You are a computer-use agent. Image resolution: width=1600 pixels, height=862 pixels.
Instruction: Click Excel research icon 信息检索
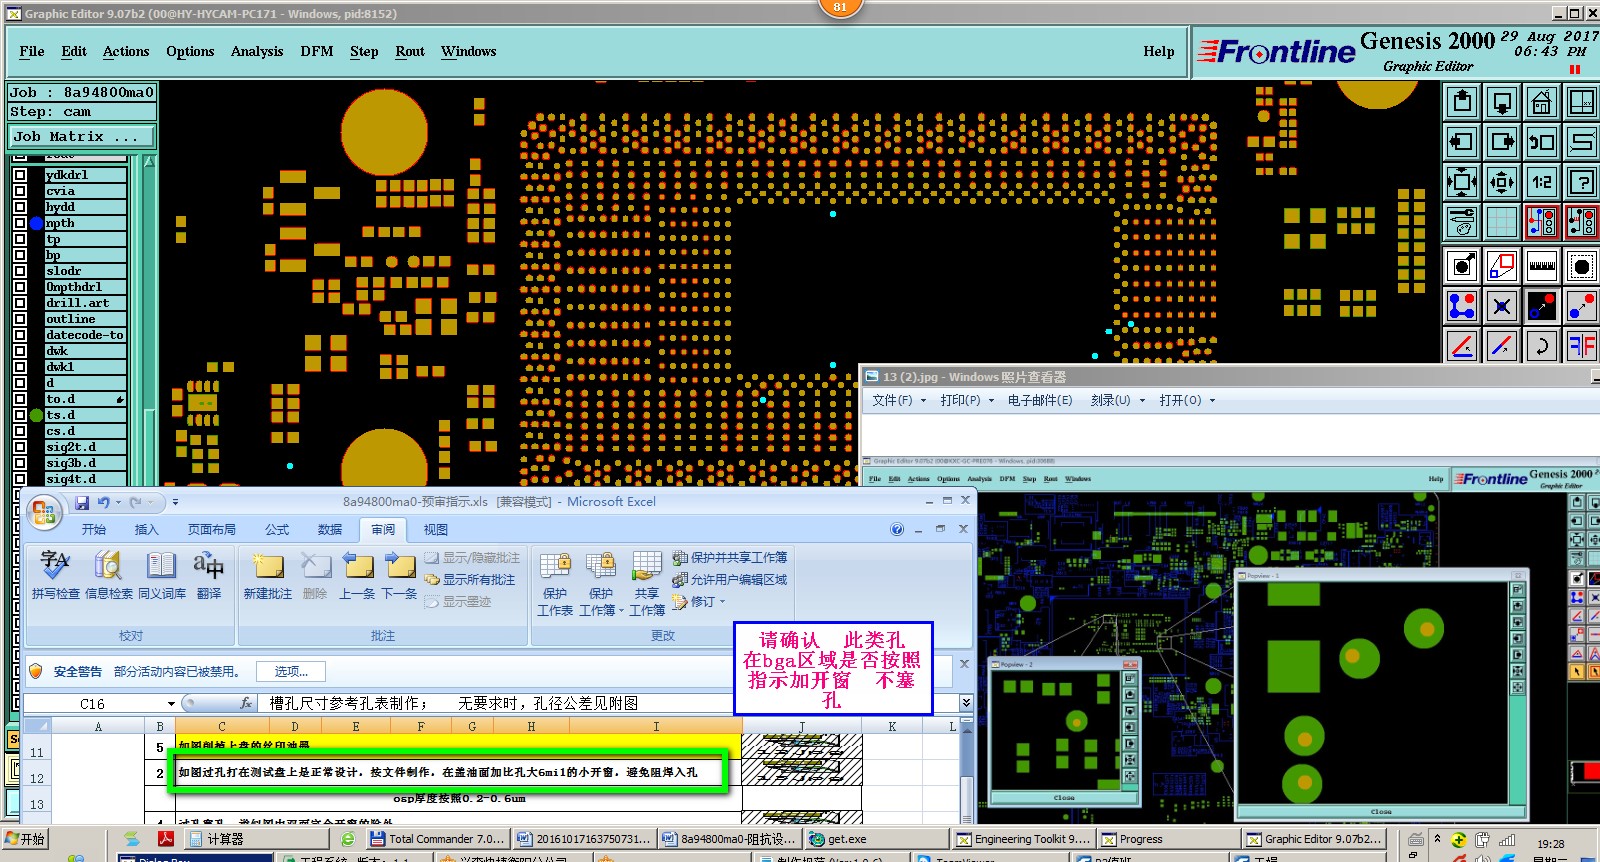[108, 575]
